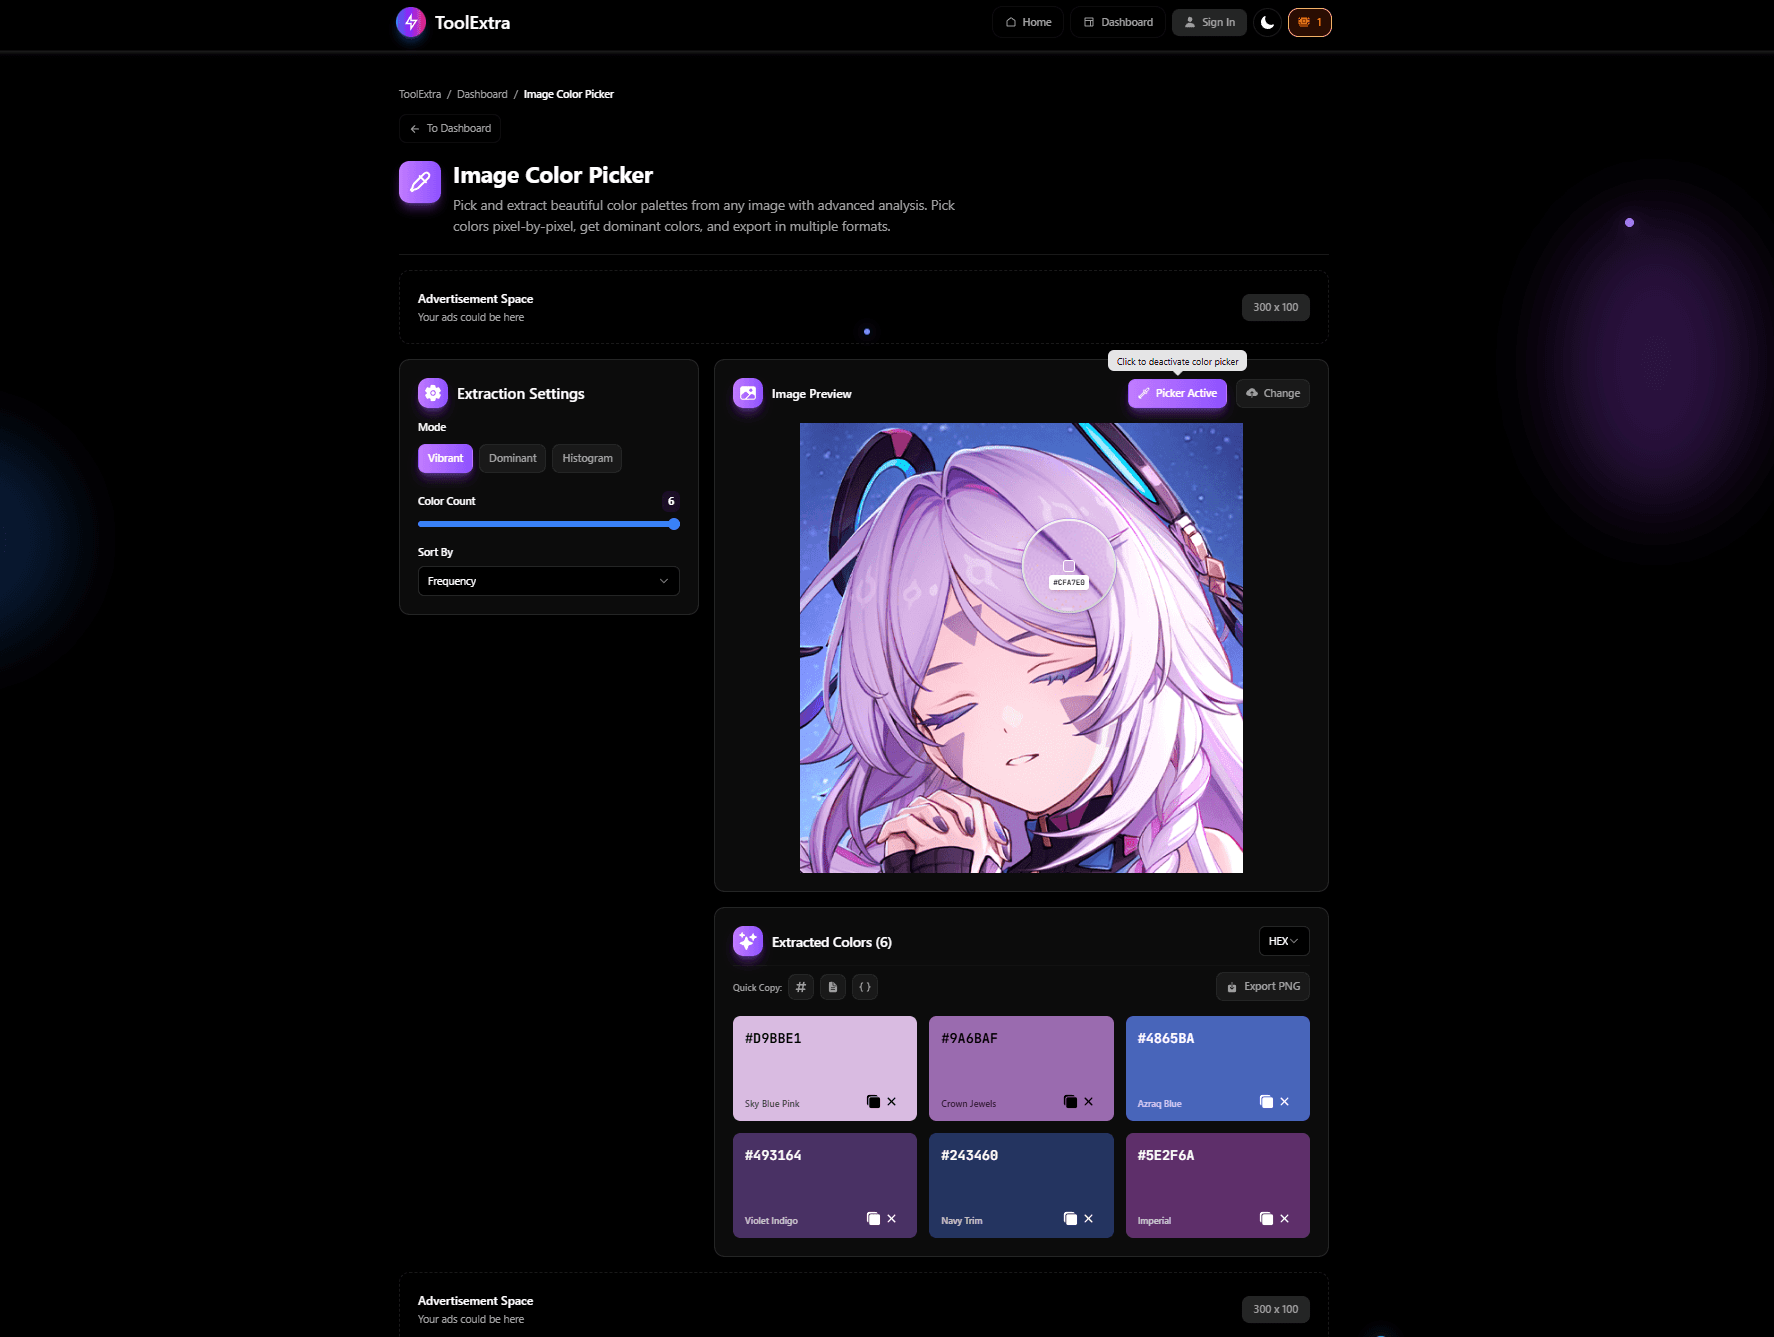
Task: Click the Extracted Colors sparkle icon
Action: pos(747,941)
